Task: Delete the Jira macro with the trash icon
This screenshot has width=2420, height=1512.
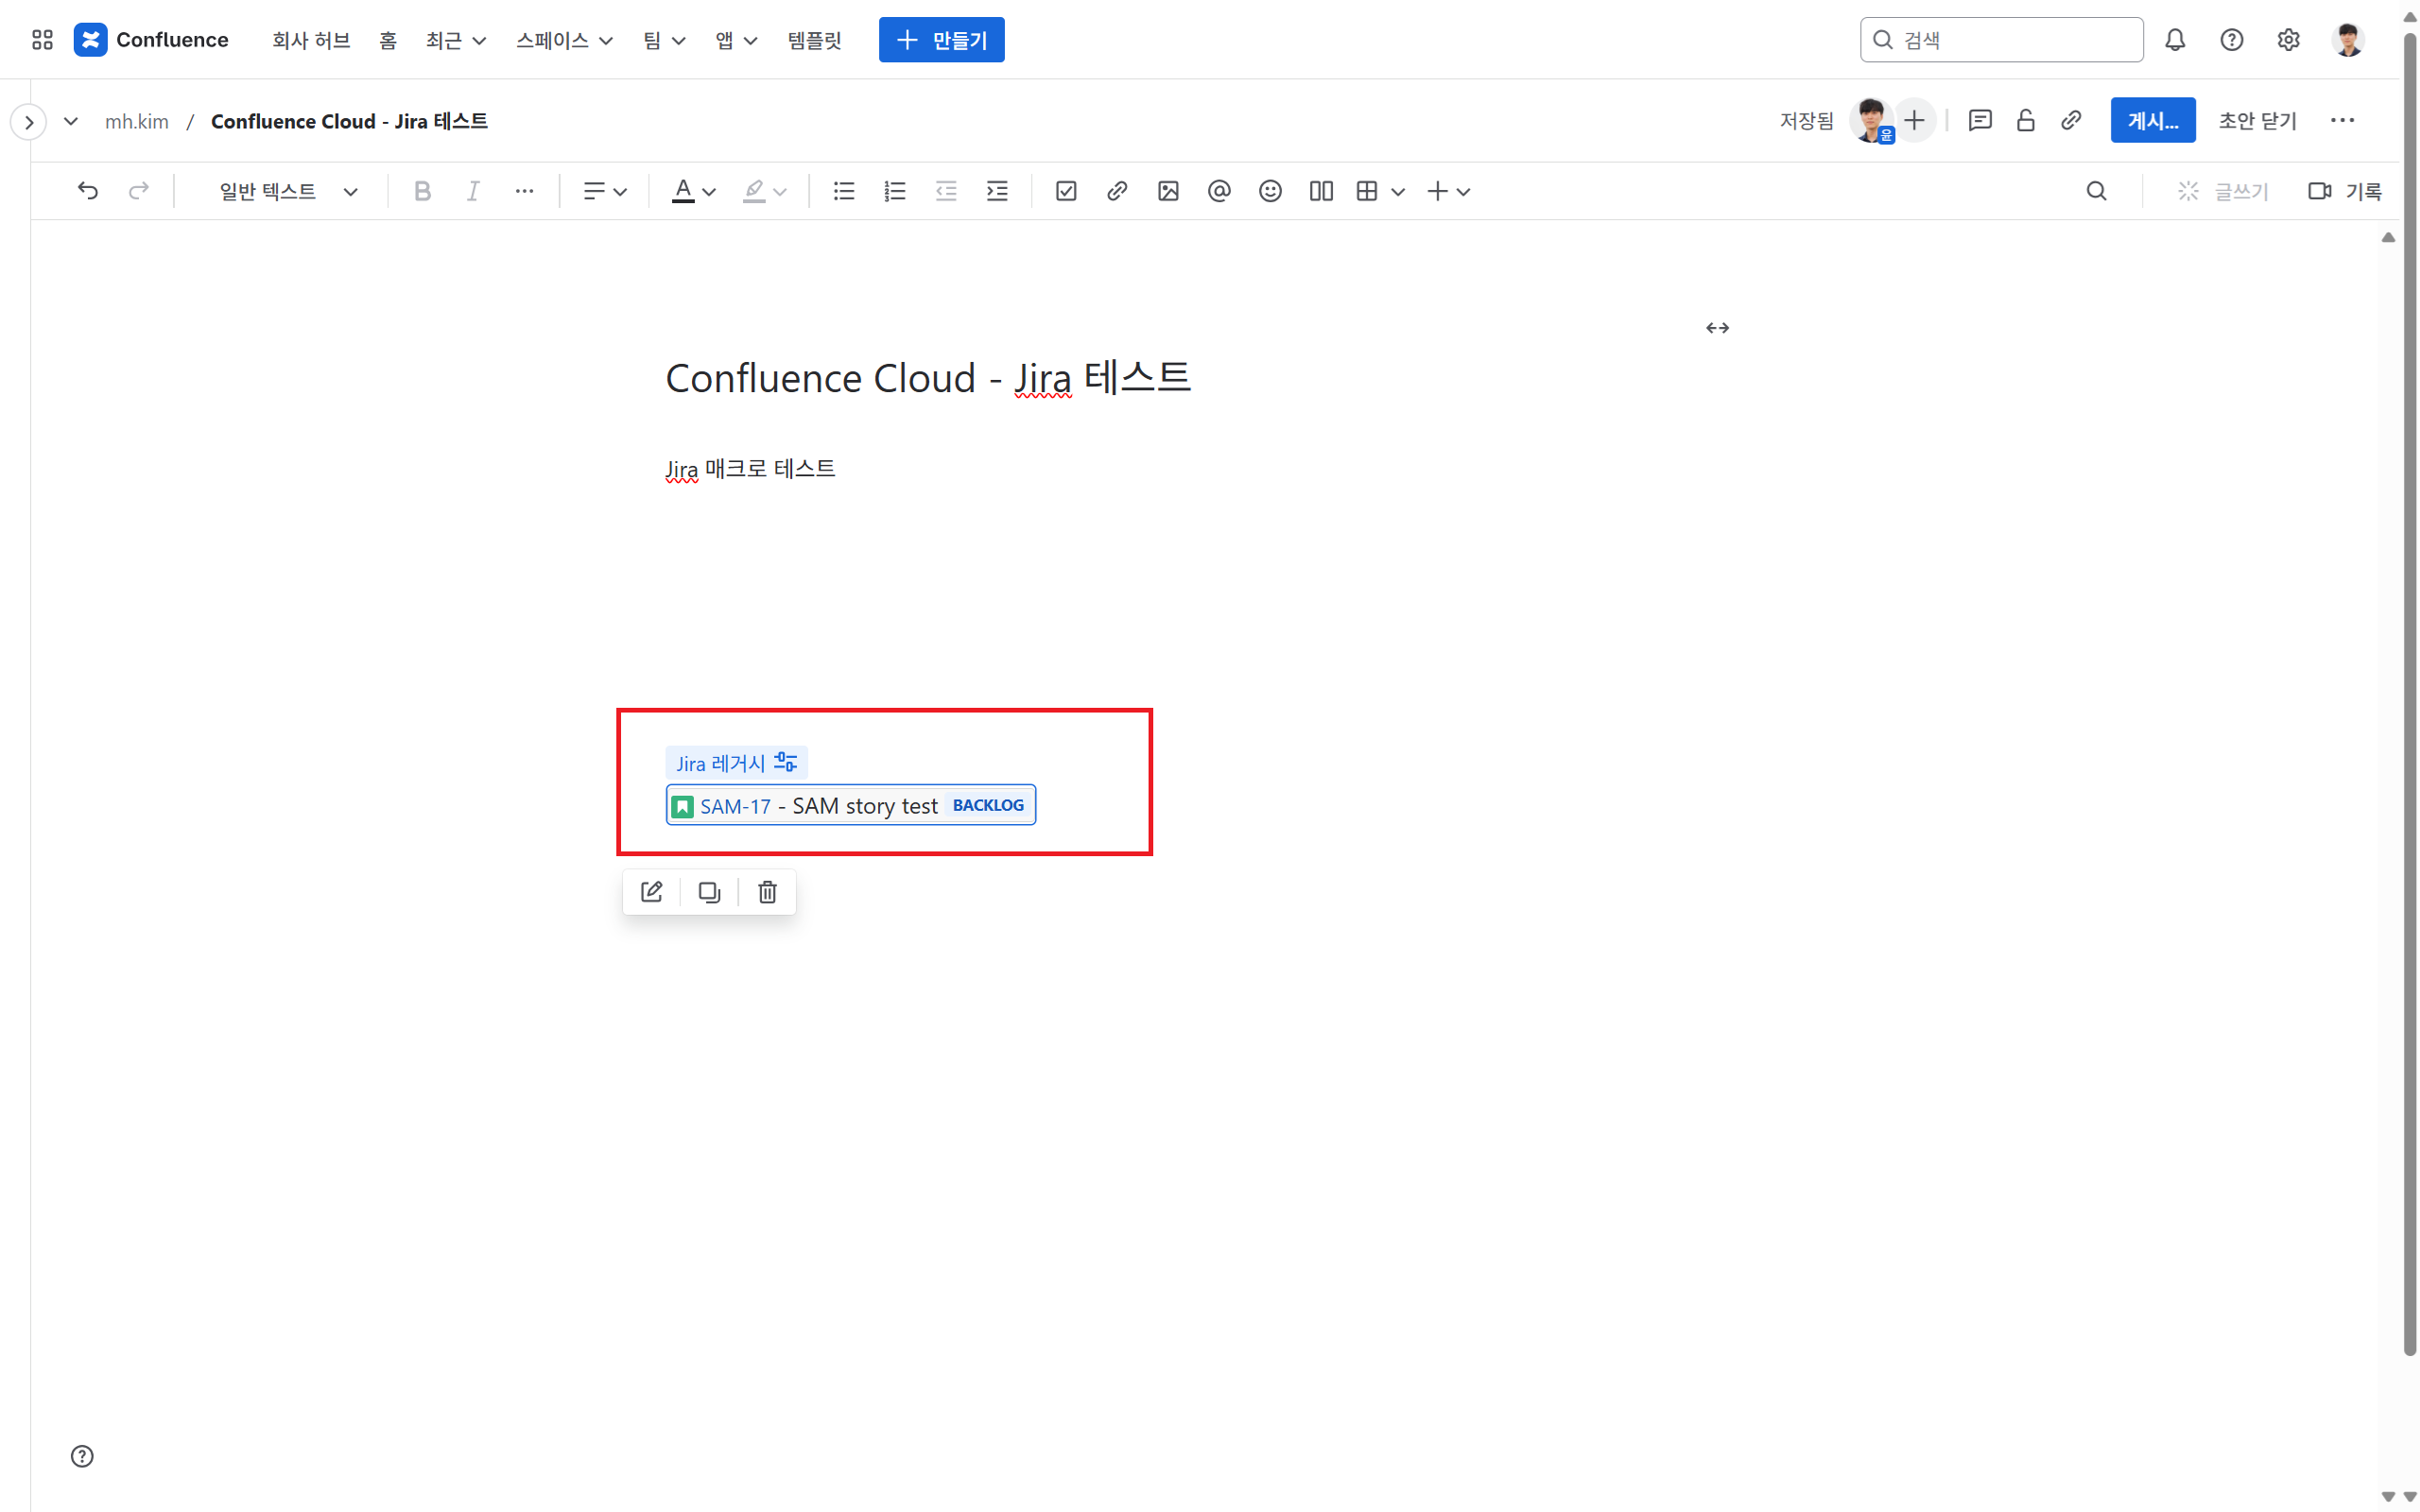Action: click(767, 892)
